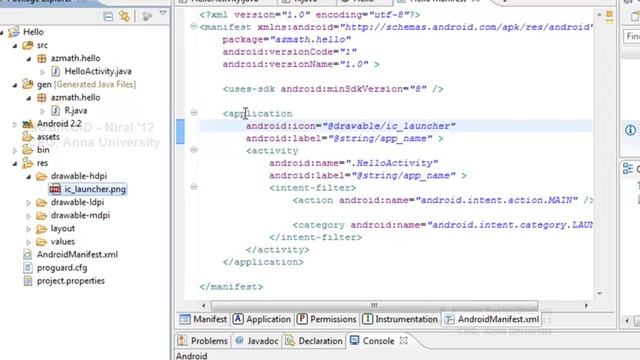Click the uses-sdk line in editor
The image size is (640, 360).
click(x=333, y=89)
